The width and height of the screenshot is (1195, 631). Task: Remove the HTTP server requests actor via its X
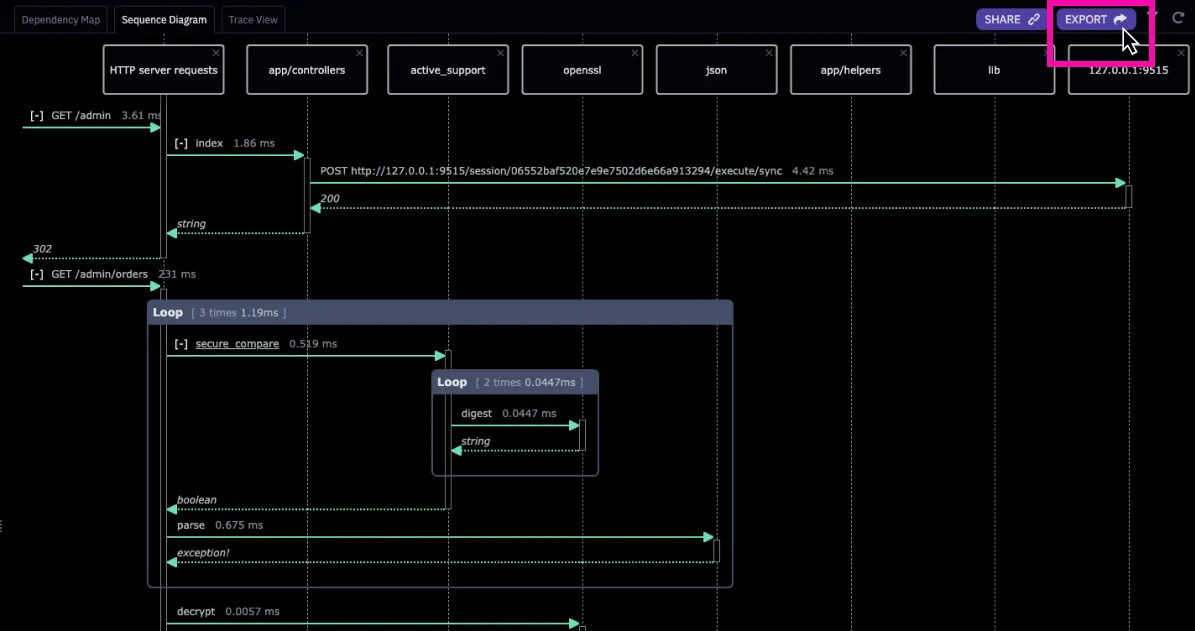[x=216, y=53]
